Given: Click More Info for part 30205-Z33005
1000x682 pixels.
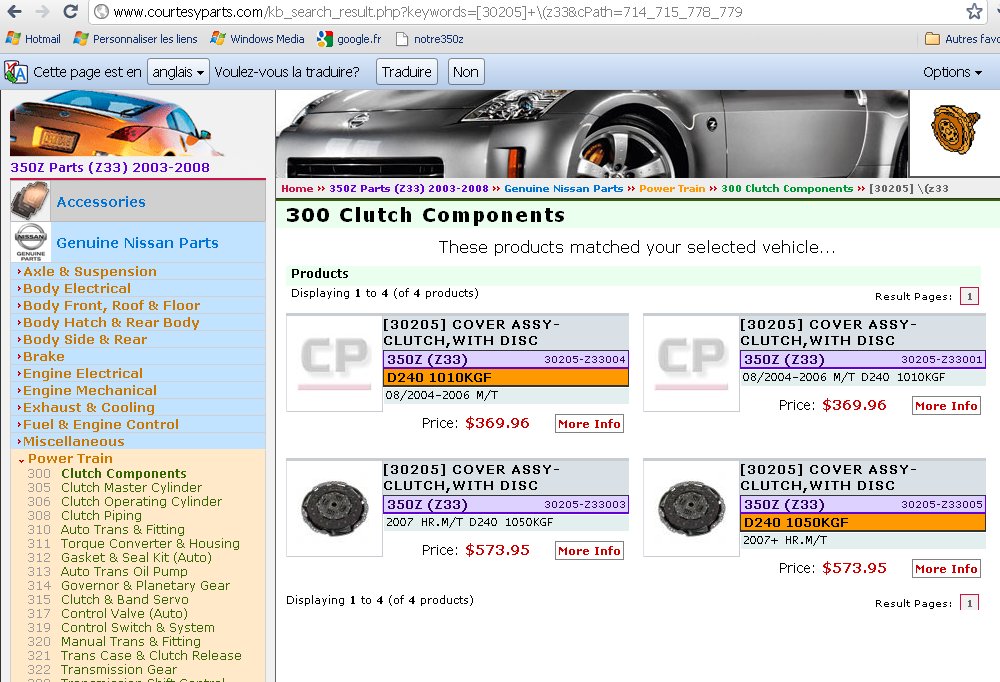Looking at the screenshot, I should coord(946,568).
